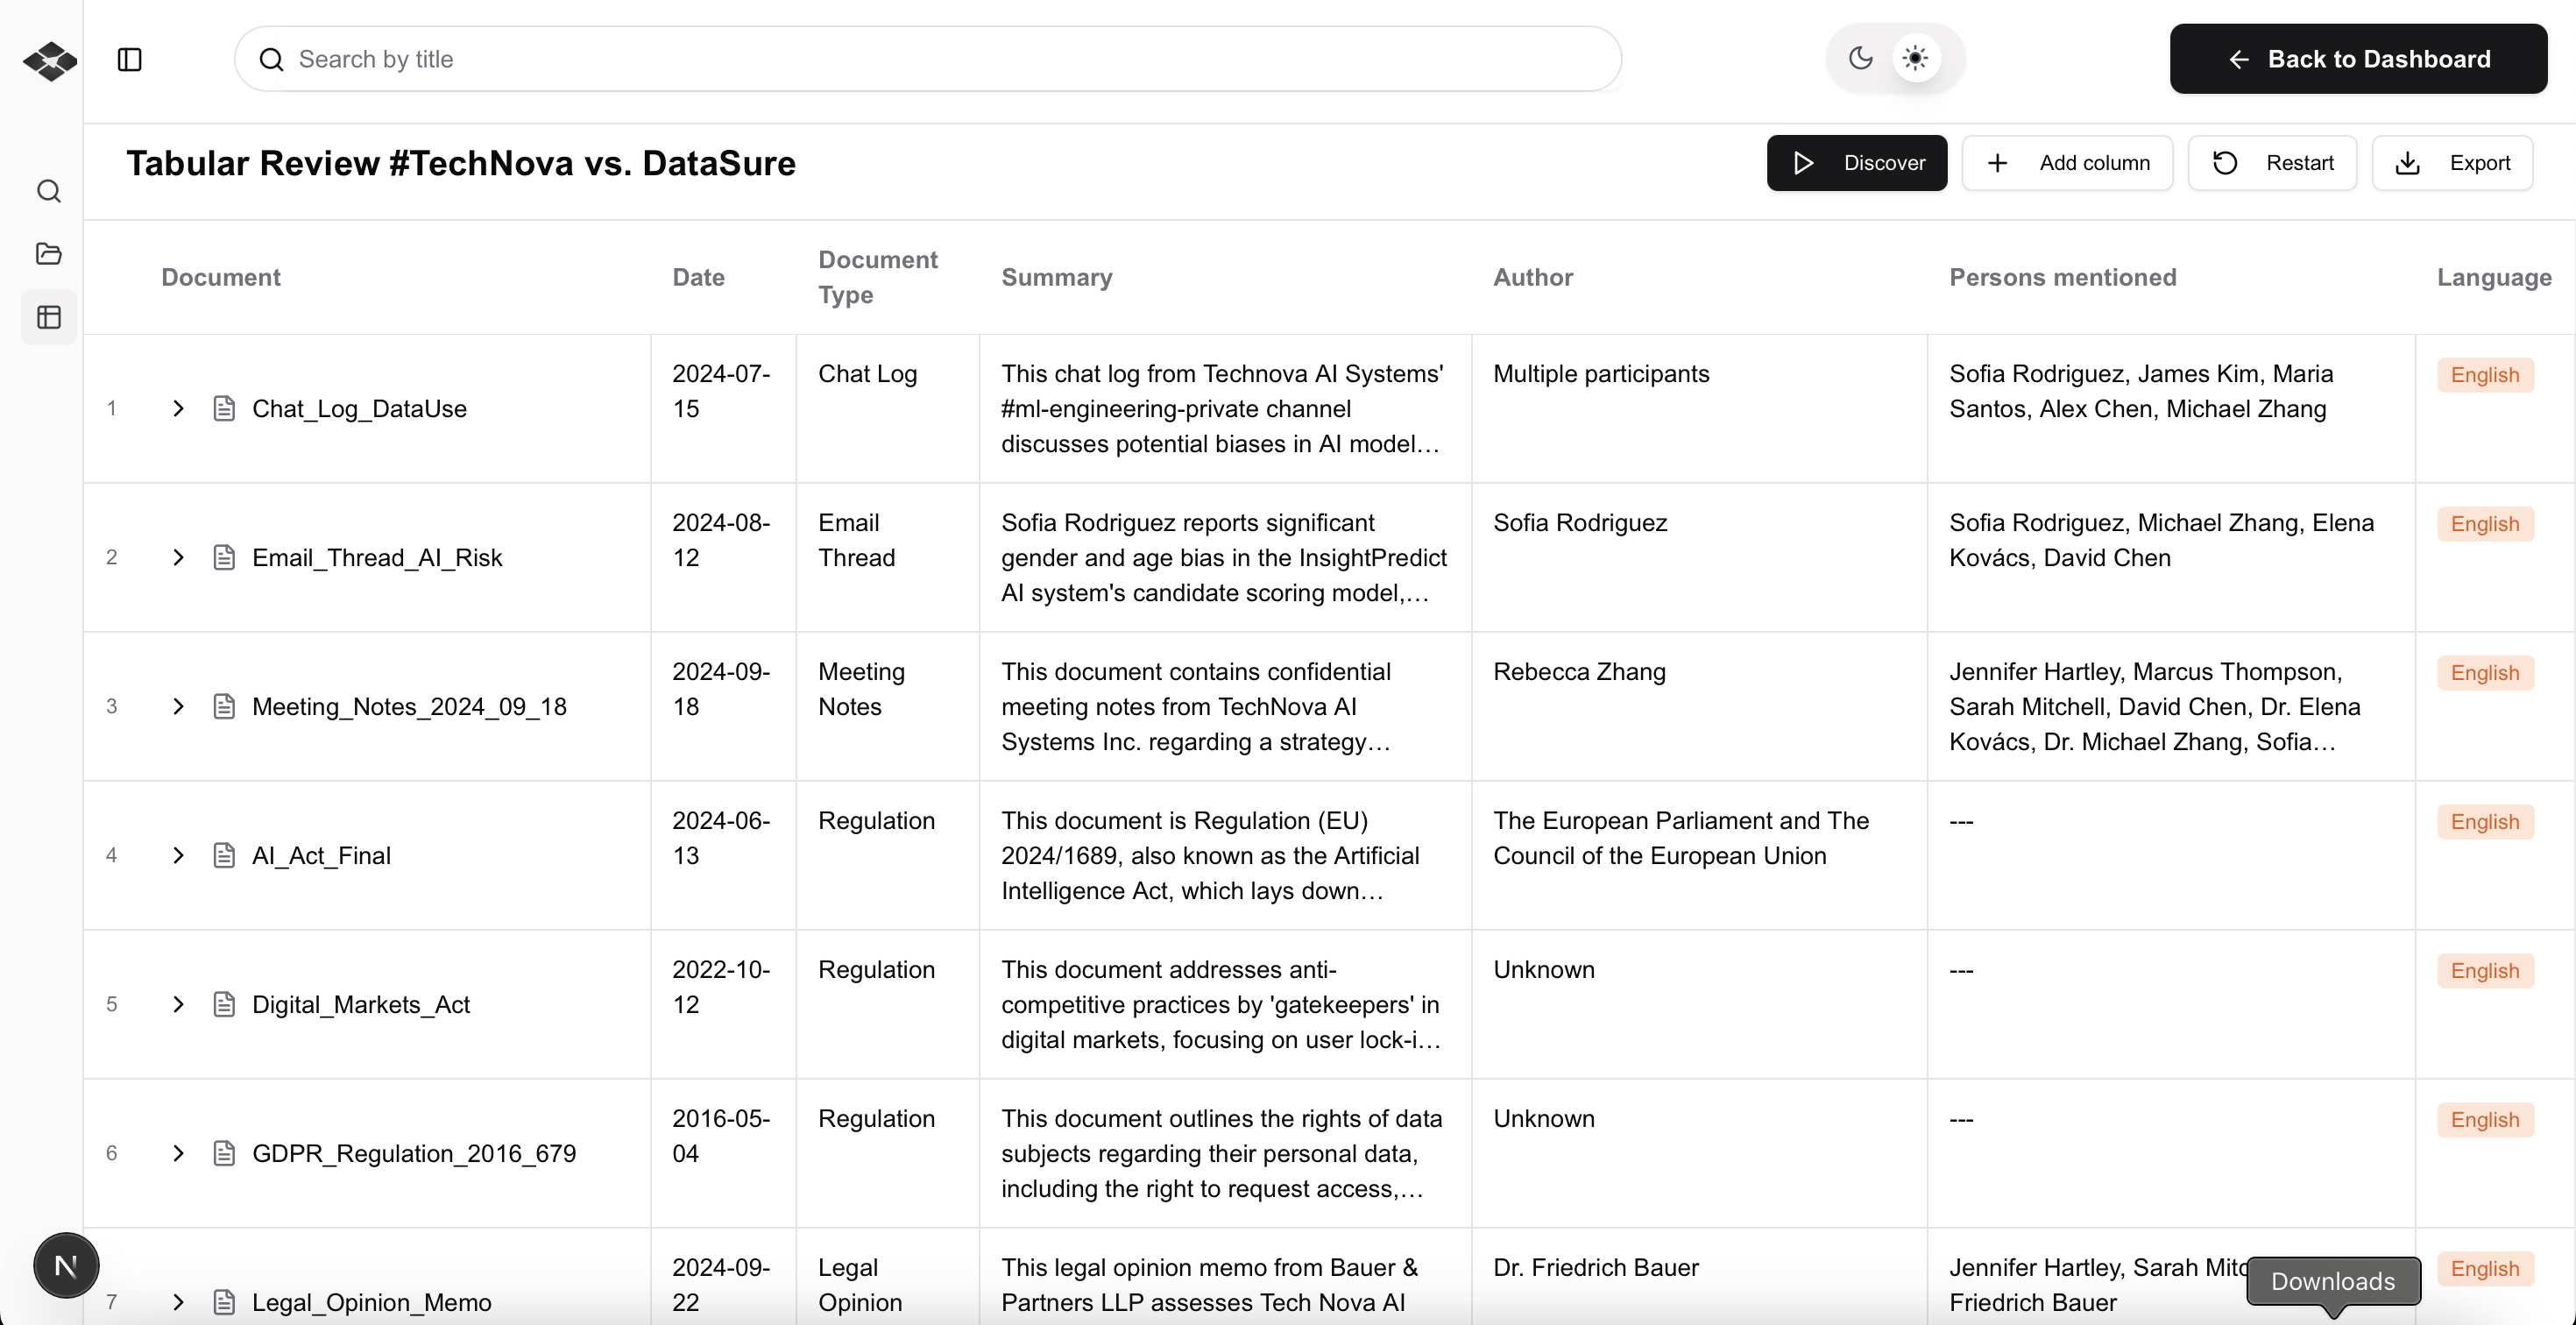Click the Chat_Log_DataUse document file icon
The image size is (2576, 1325).
pyautogui.click(x=225, y=408)
